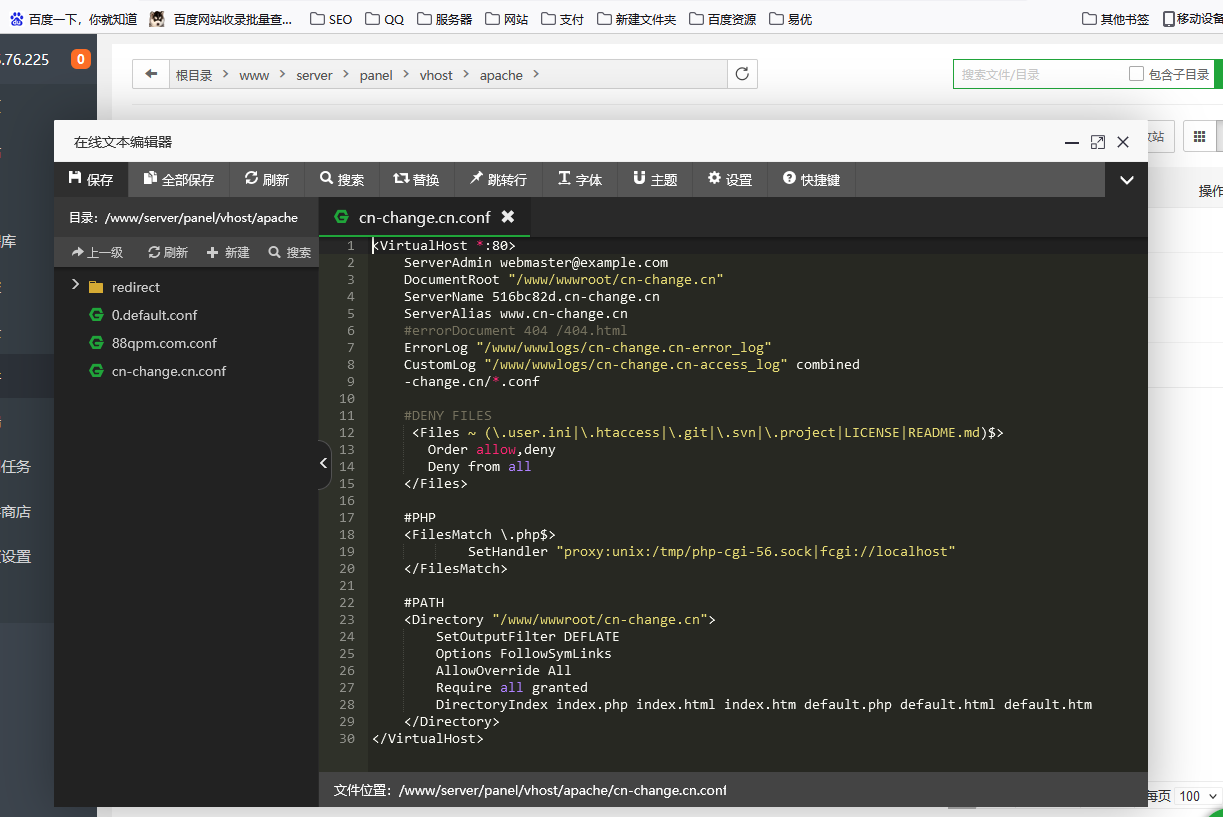
Task: Focus the 搜索文件/目录 search field
Action: [1040, 74]
